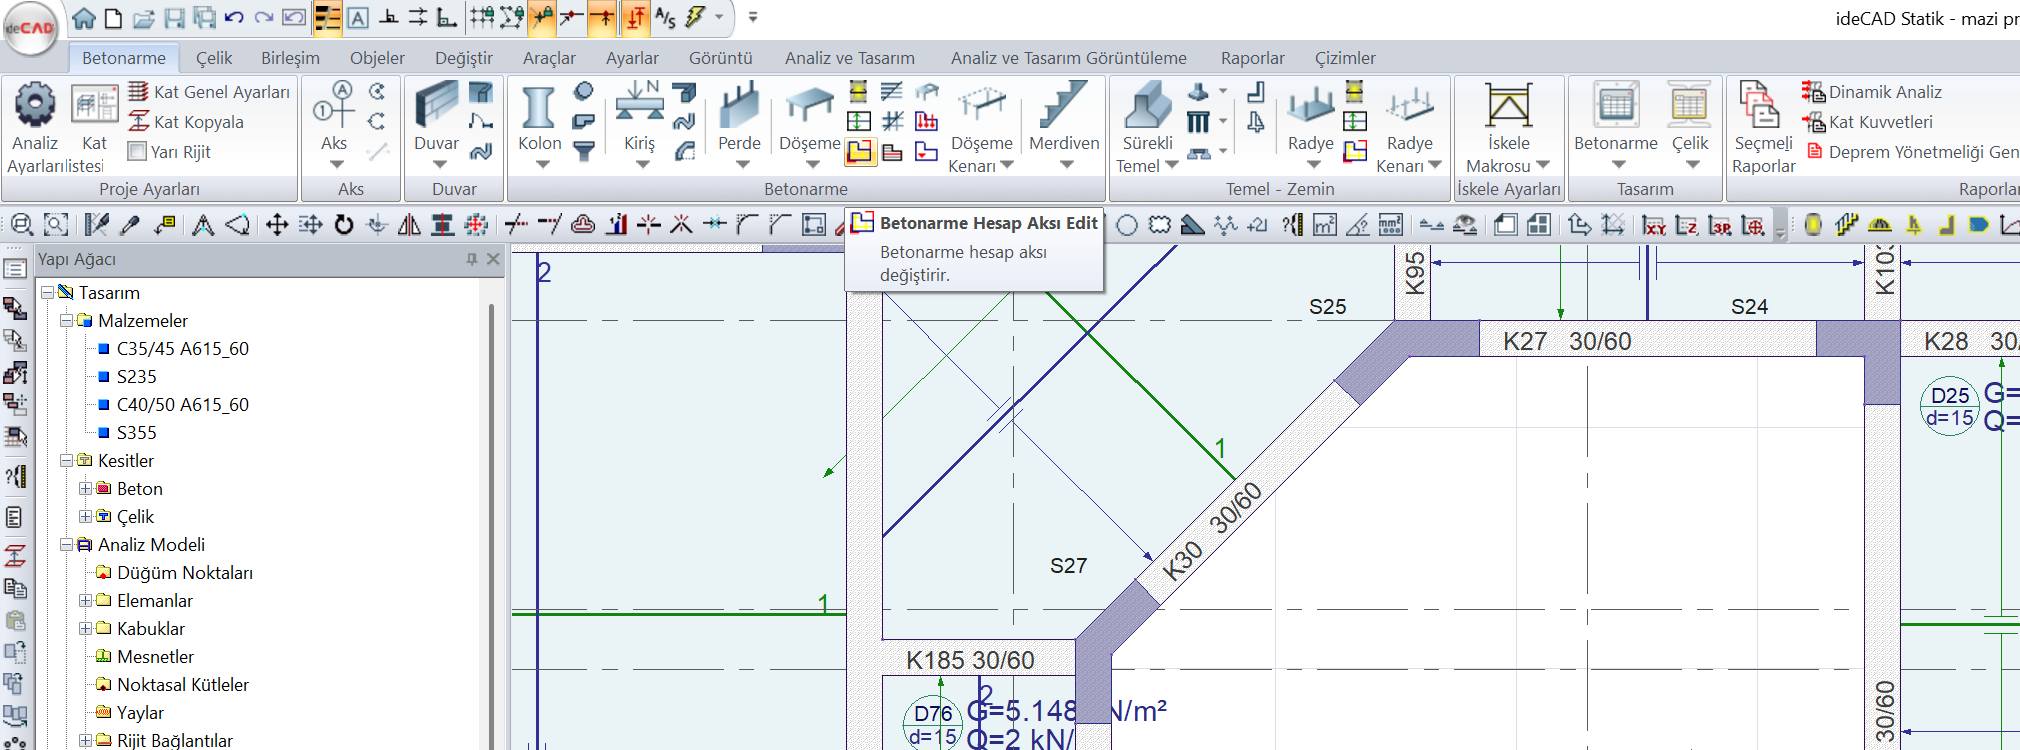The image size is (2020, 750).
Task: Open the Analiz Ayarları gear icon
Action: pos(35,104)
